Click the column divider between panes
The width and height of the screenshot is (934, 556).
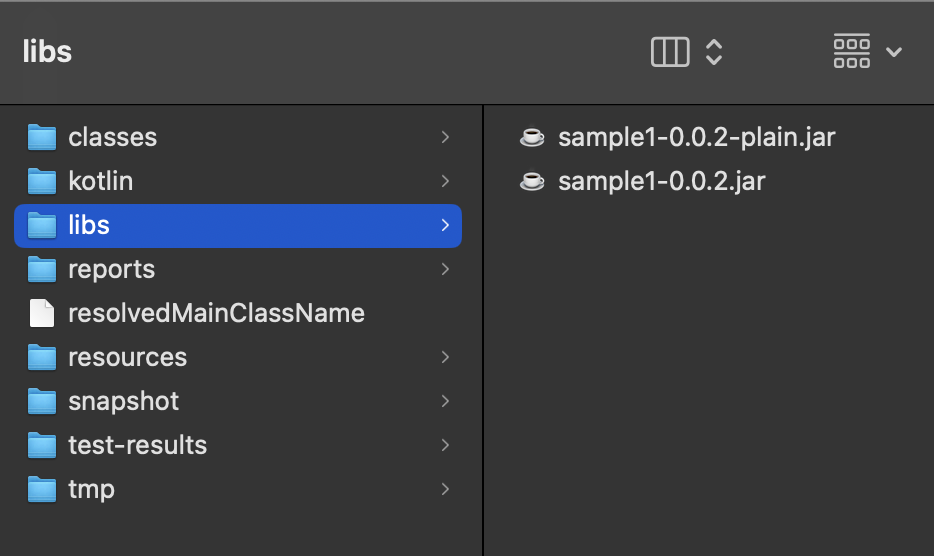(x=483, y=330)
